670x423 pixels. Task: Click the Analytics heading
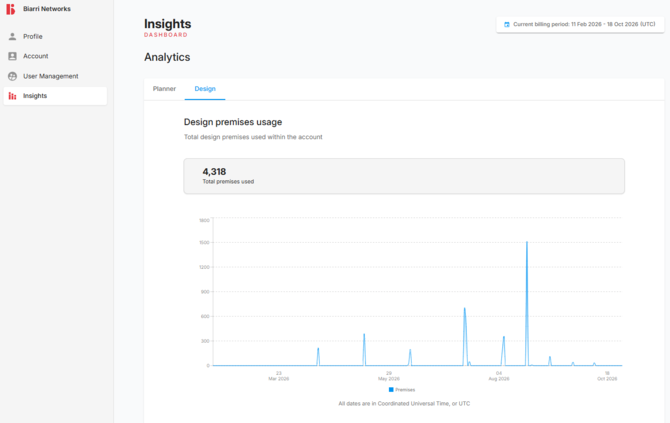pos(167,57)
